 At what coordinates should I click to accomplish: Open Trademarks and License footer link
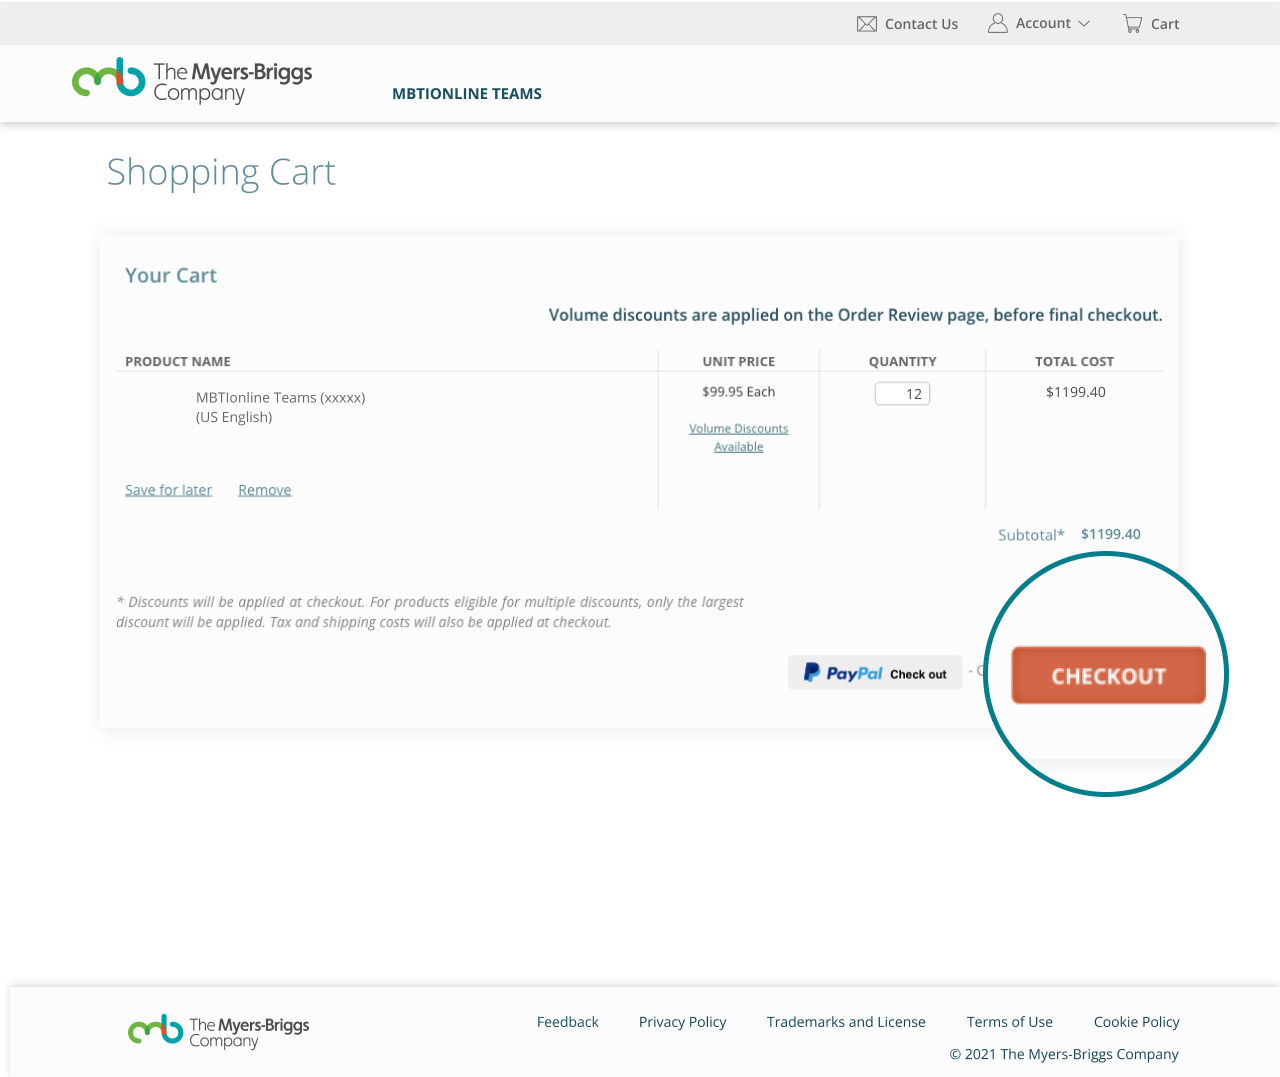(x=846, y=1022)
